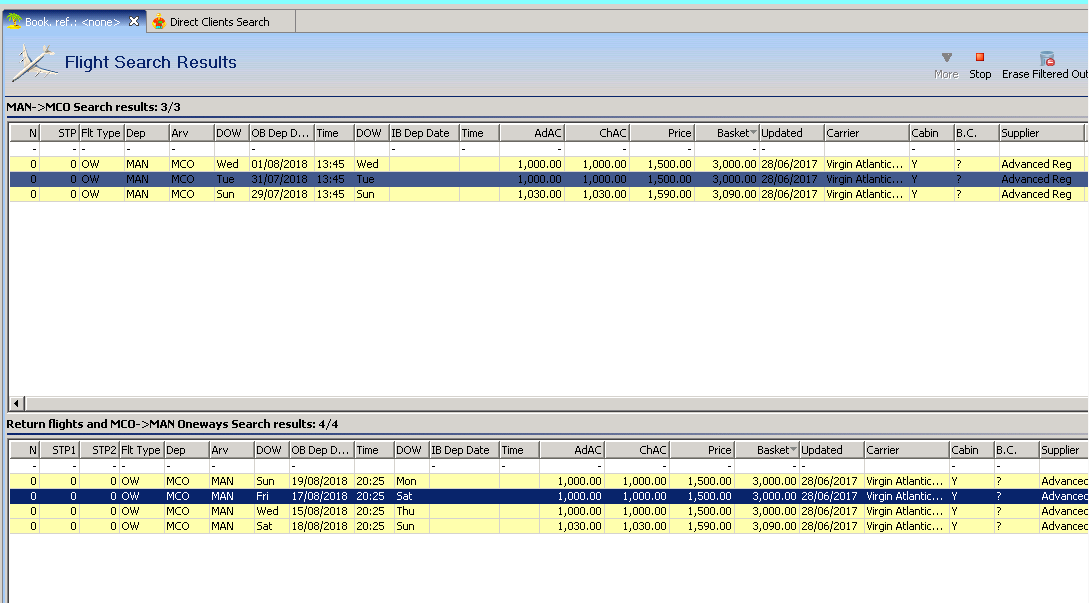This screenshot has height=603, width=1089.
Task: Select the 18/08/2018 Saturday return flight row
Action: [x=320, y=526]
